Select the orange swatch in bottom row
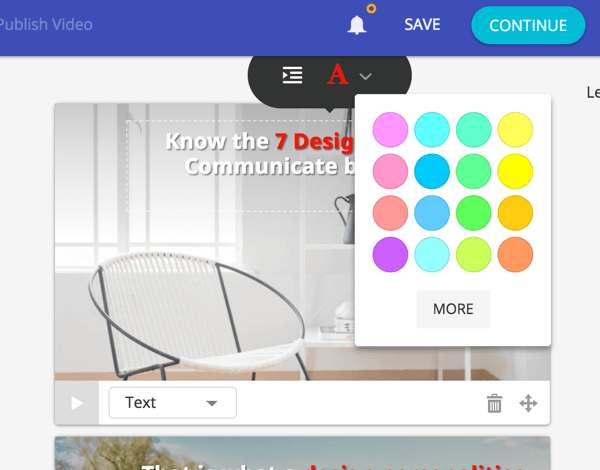 516,255
